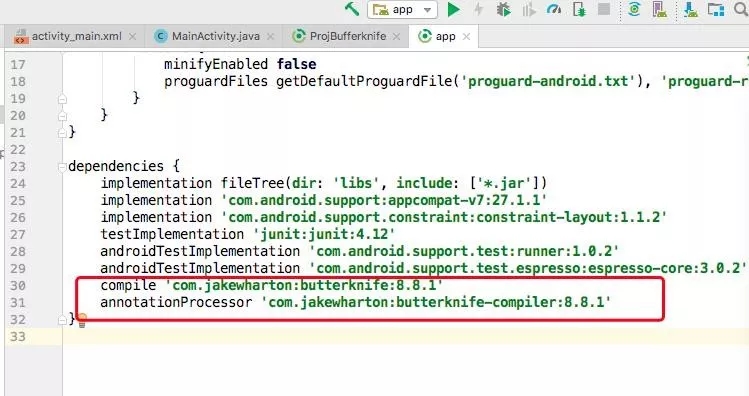Screen dimensions: 749x396
Task: Click the espresso-core:3.0.2 dependency string
Action: (x=528, y=268)
